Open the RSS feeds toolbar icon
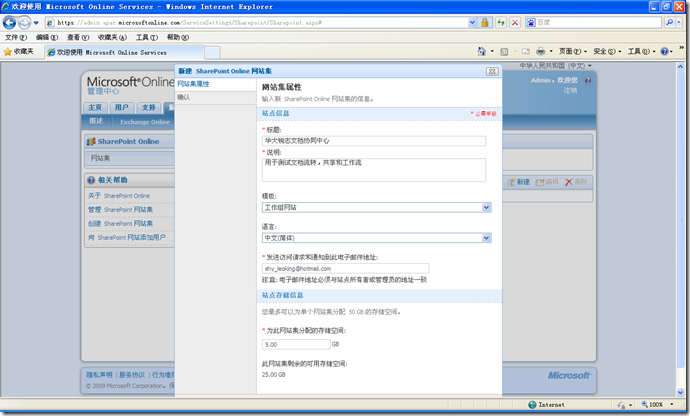This screenshot has height=416, width=690. [x=504, y=52]
